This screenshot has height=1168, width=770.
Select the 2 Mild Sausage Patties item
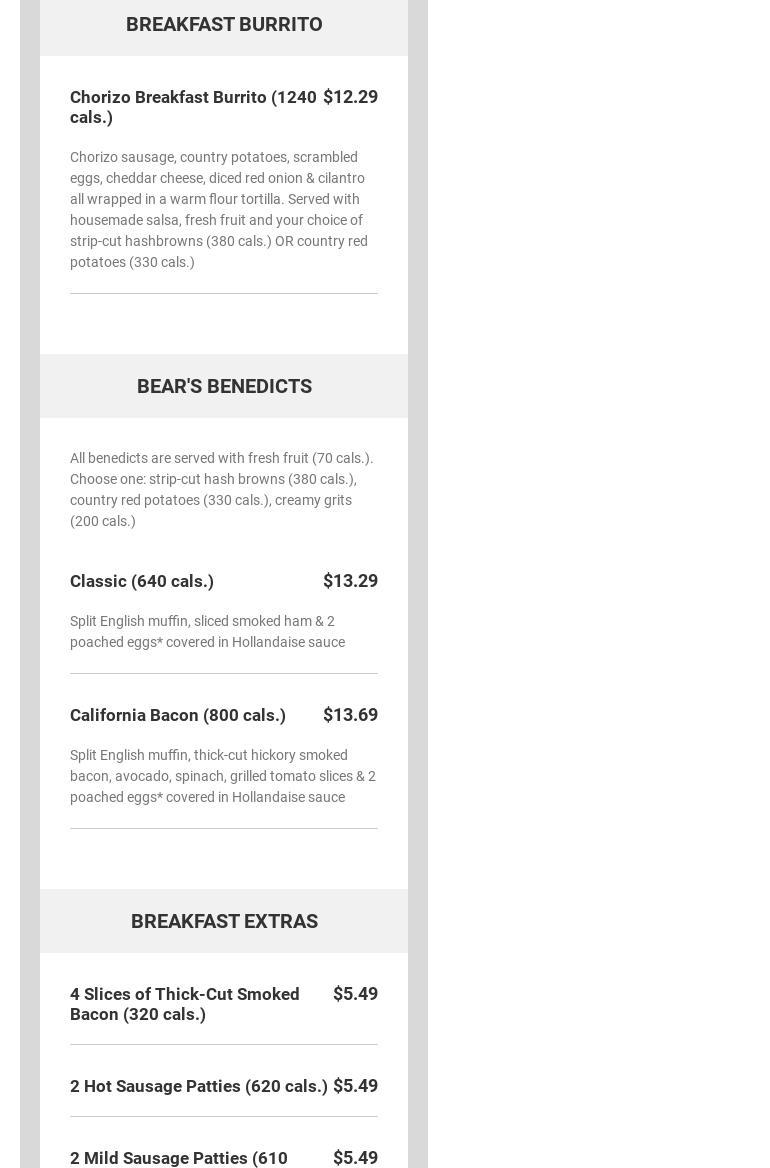click(179, 1158)
